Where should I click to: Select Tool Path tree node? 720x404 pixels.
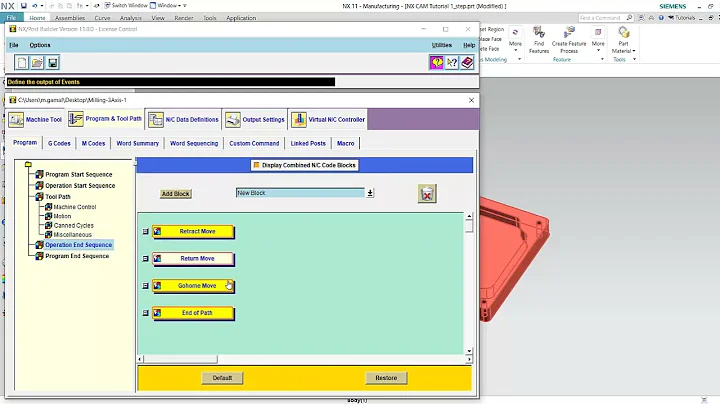point(58,196)
